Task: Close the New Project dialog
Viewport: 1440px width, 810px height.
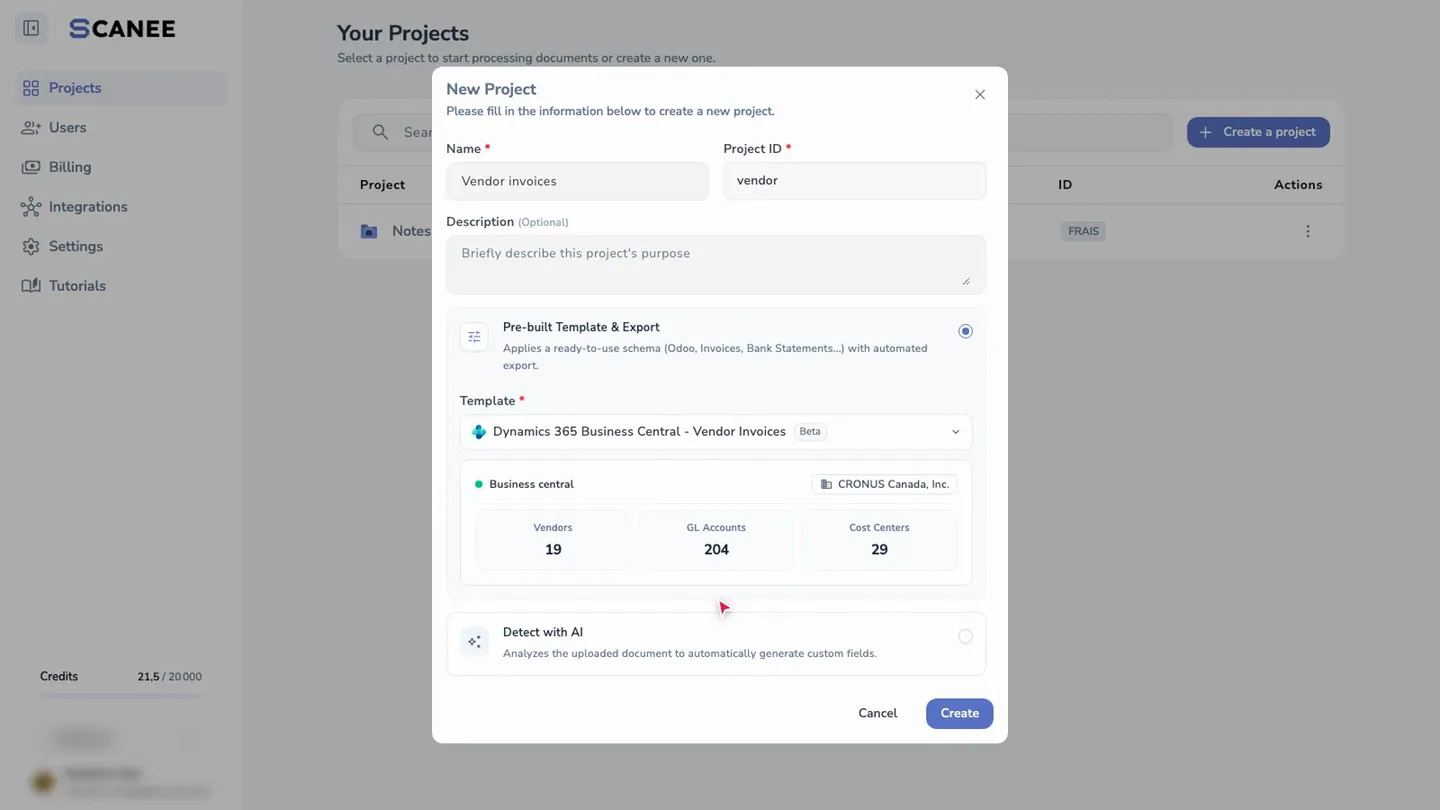Action: tap(980, 94)
